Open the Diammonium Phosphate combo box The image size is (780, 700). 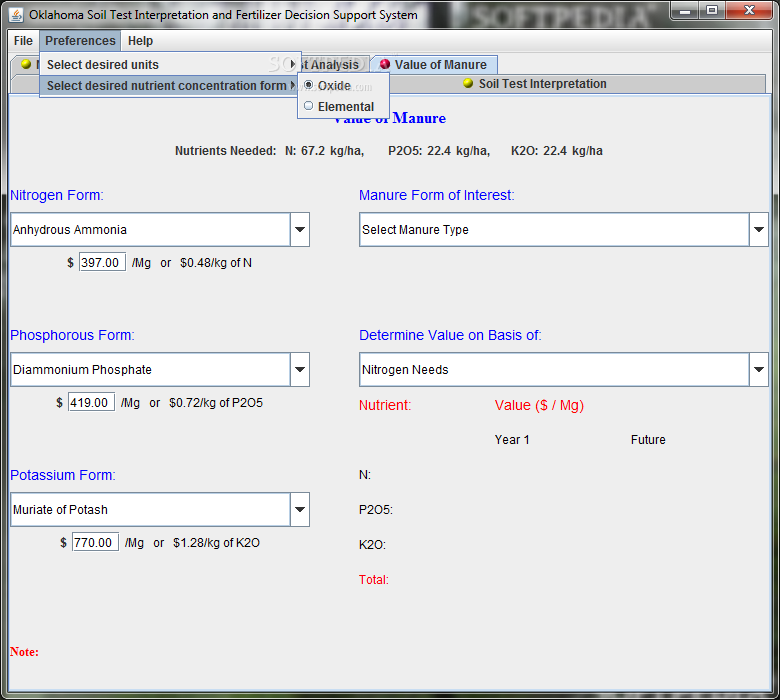pyautogui.click(x=160, y=369)
